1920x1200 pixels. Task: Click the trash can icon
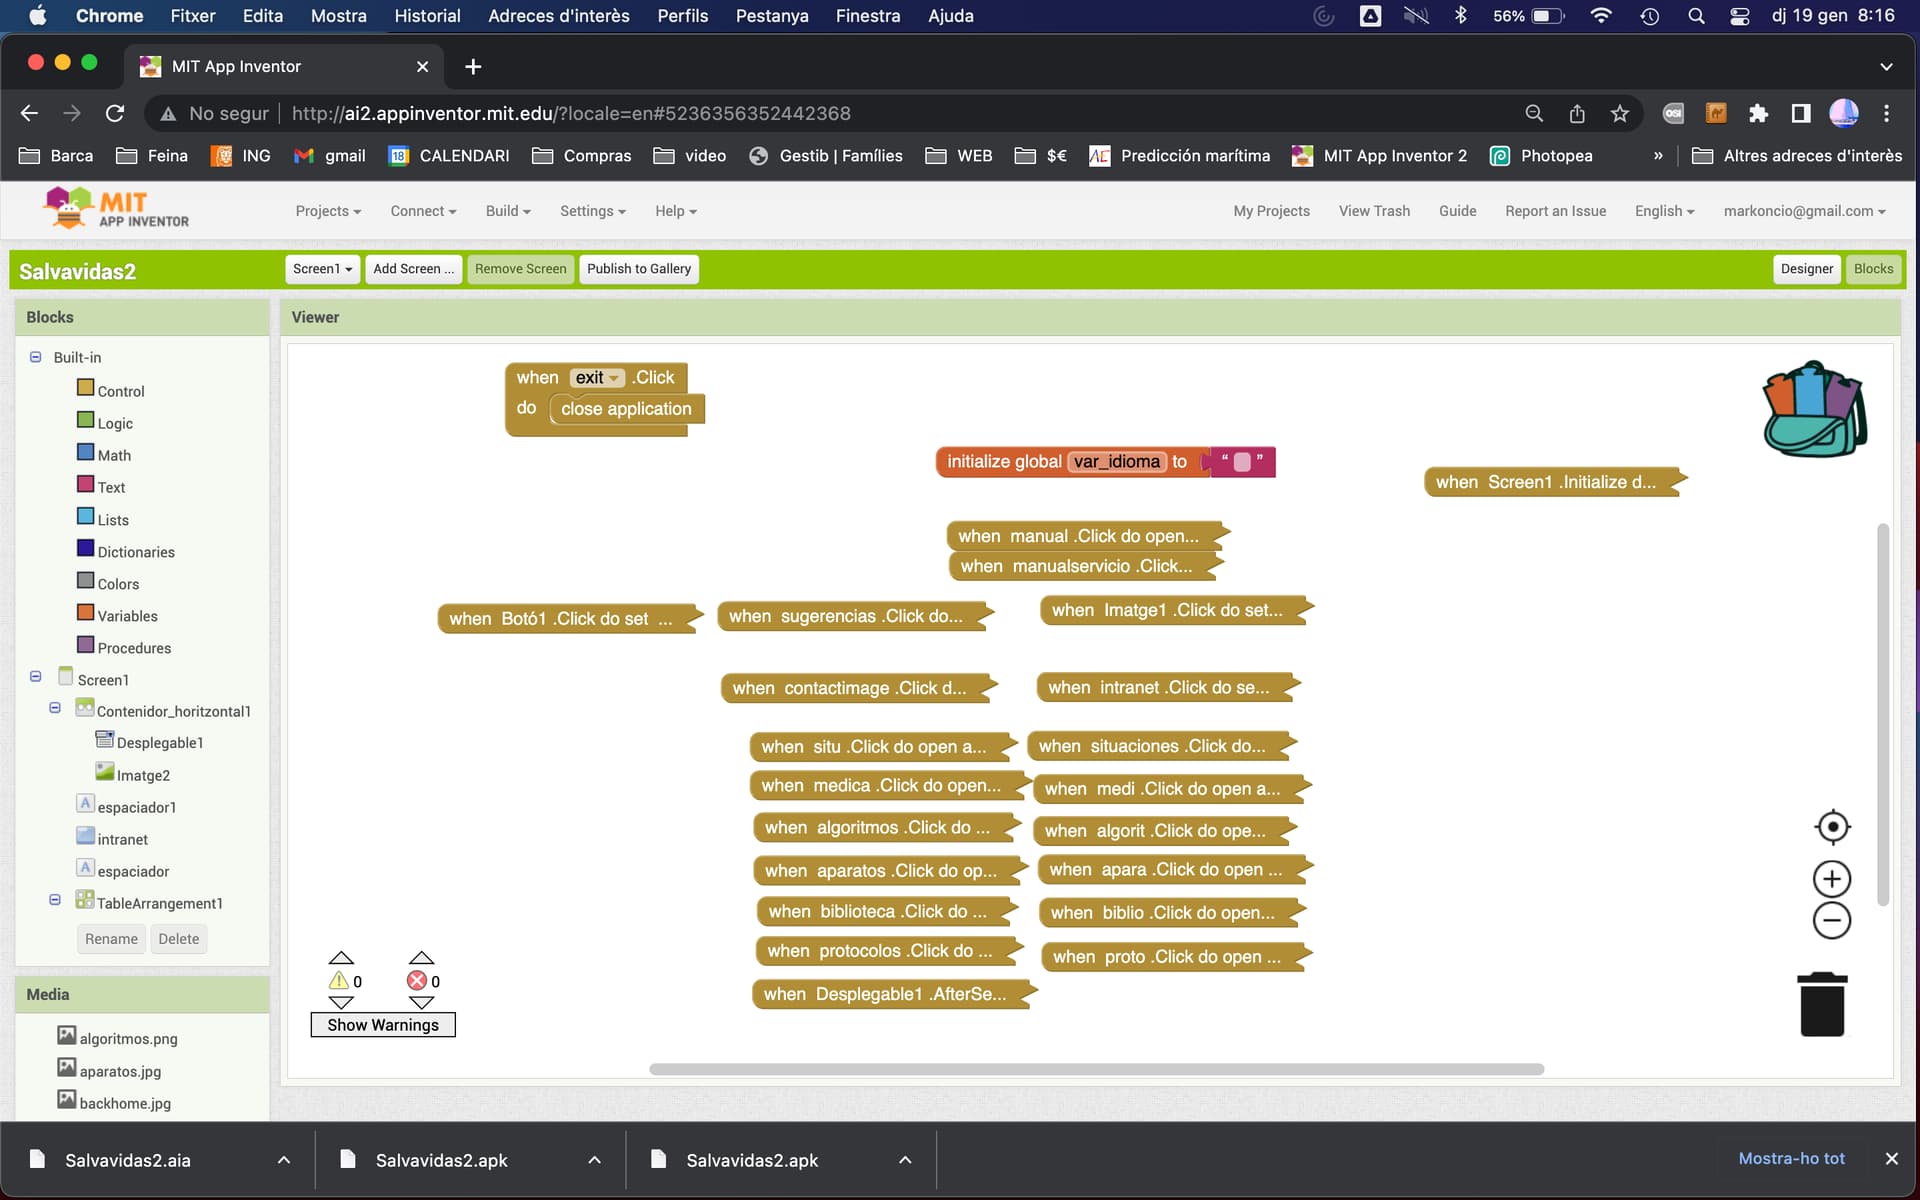1822,1004
